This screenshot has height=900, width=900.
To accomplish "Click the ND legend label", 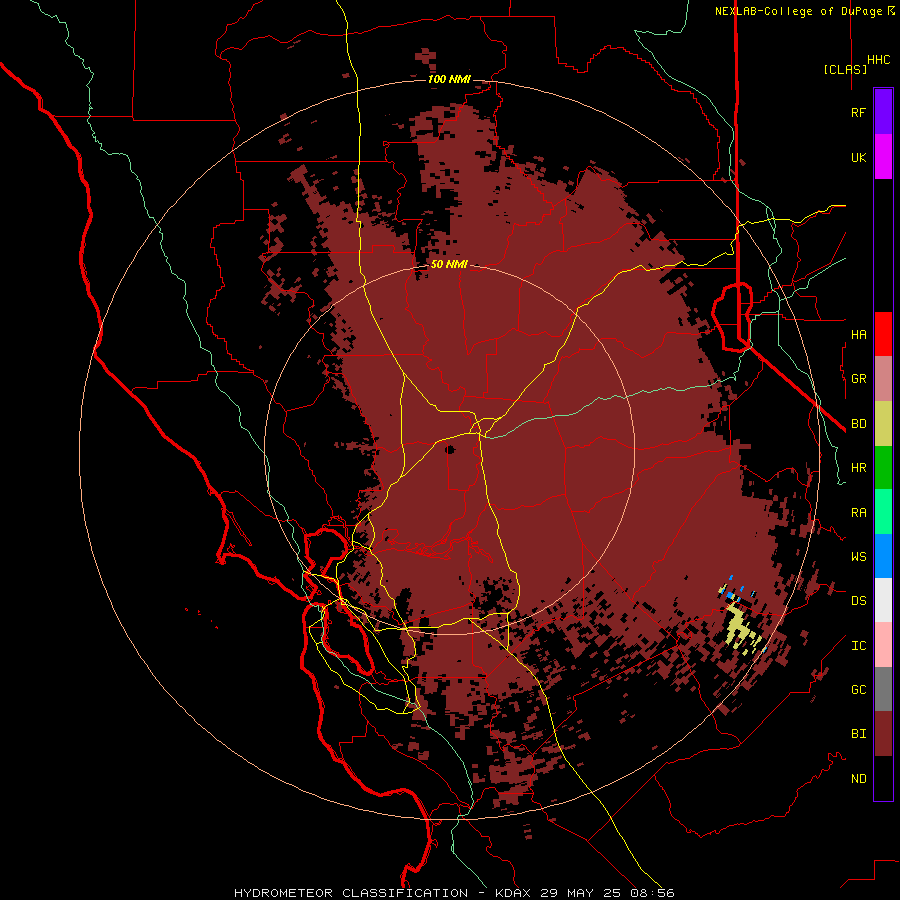I will (858, 779).
